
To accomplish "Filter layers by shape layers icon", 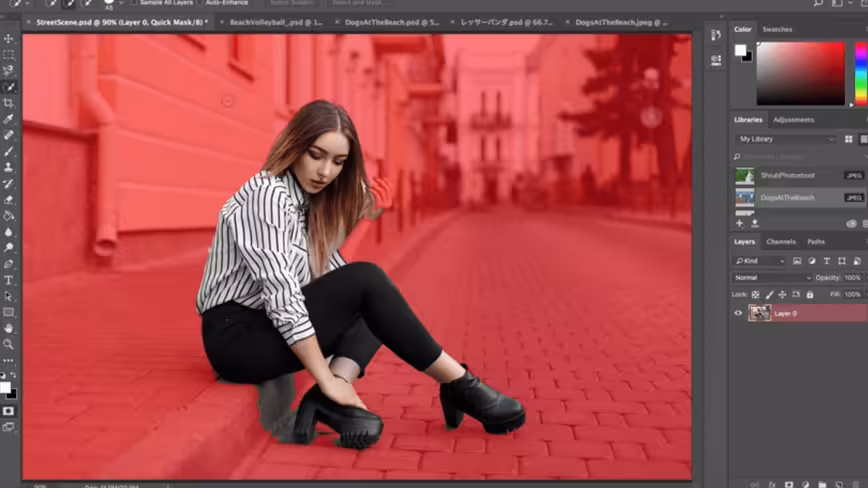I will [x=841, y=261].
